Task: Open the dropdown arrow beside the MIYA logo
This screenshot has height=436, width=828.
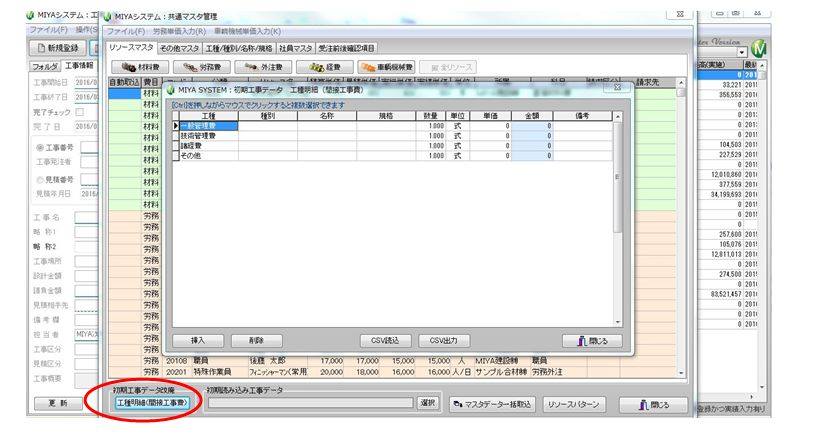Action: pos(742,52)
